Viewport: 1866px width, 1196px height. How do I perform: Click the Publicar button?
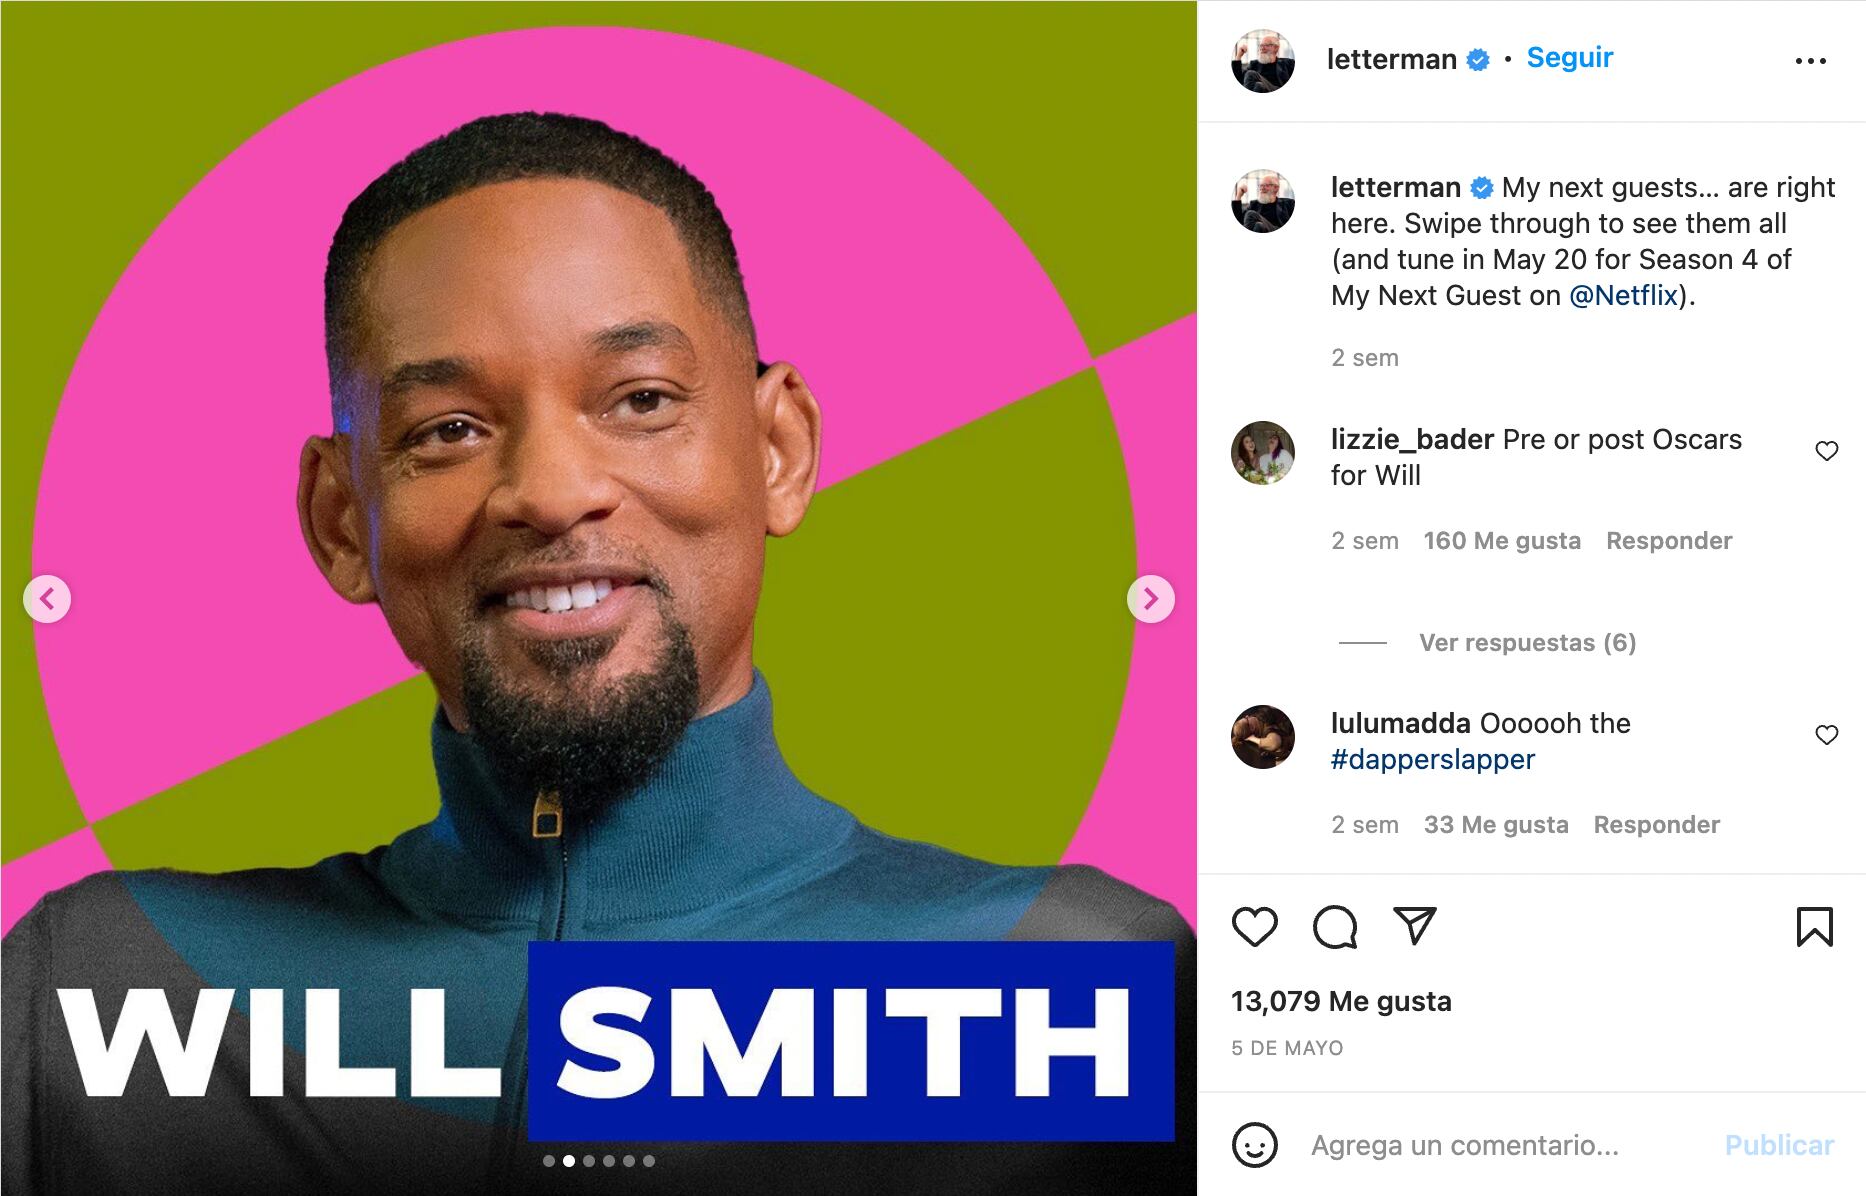tap(1779, 1145)
